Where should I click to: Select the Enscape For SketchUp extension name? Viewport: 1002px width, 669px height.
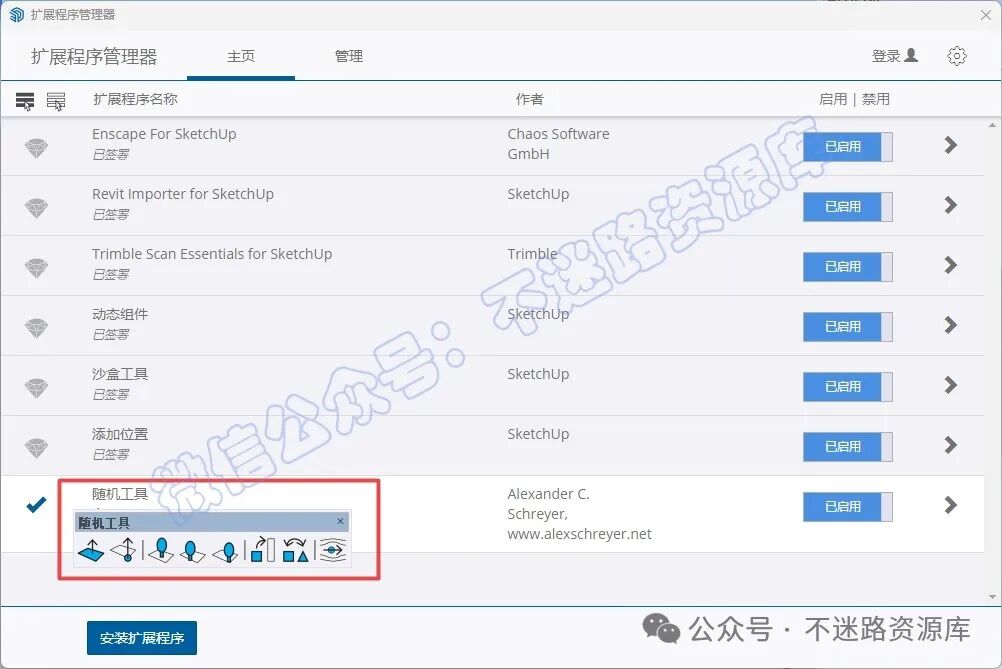[x=164, y=134]
